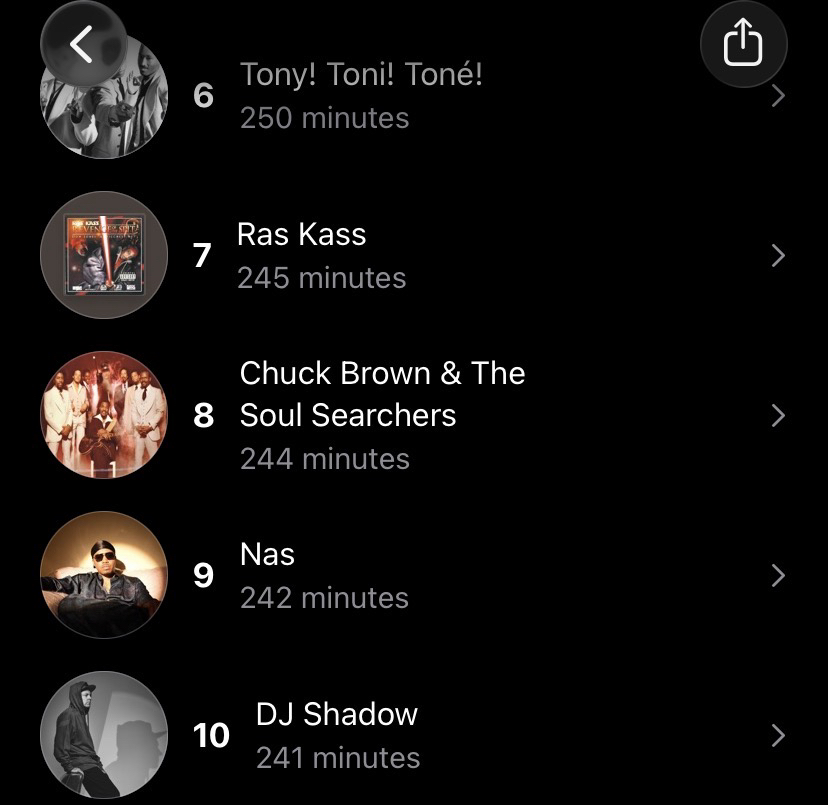Image resolution: width=828 pixels, height=805 pixels.
Task: Select the Tony! Toni! Toné! artist name
Action: tap(361, 74)
